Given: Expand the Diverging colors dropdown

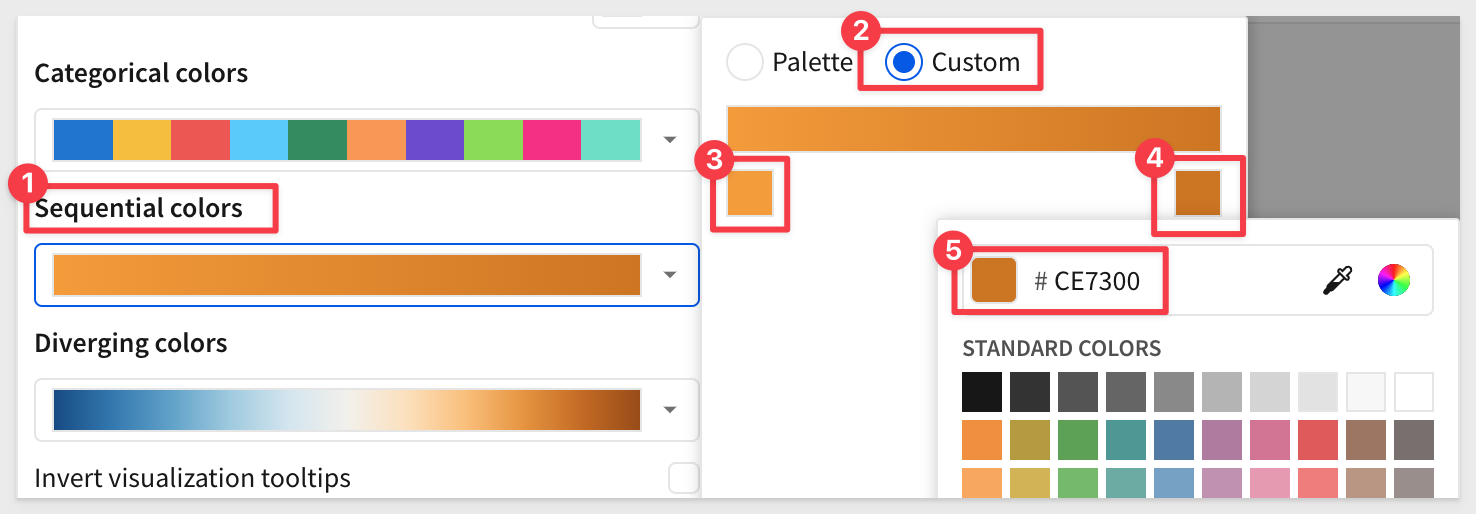Looking at the screenshot, I should click(x=670, y=410).
